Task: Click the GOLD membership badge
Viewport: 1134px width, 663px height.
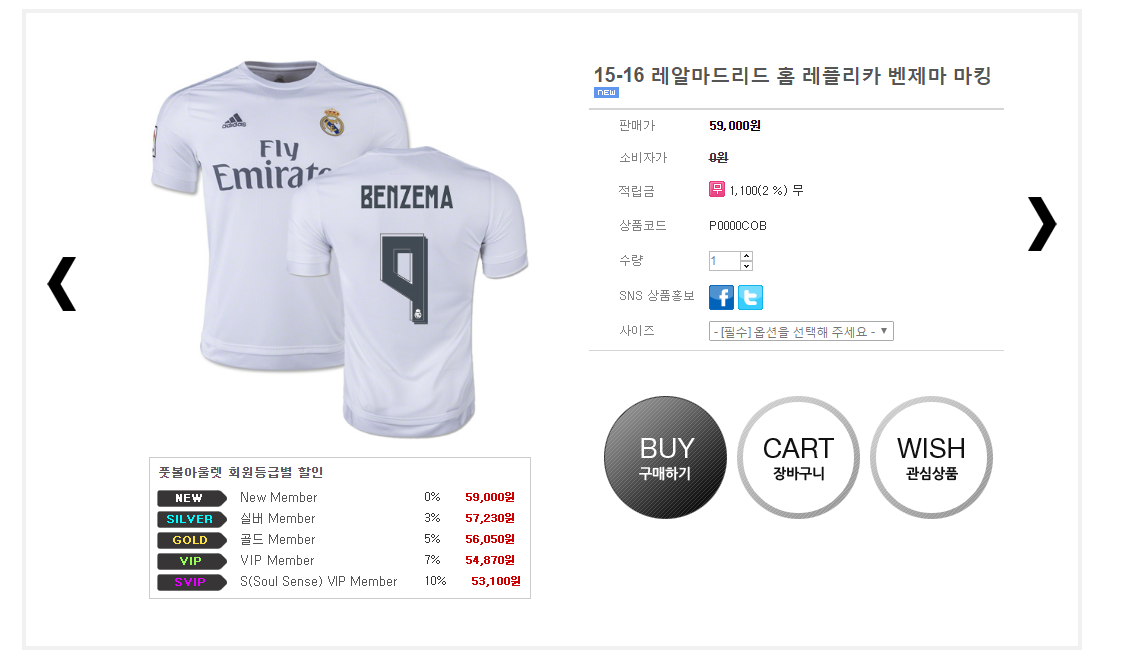Action: pos(190,540)
